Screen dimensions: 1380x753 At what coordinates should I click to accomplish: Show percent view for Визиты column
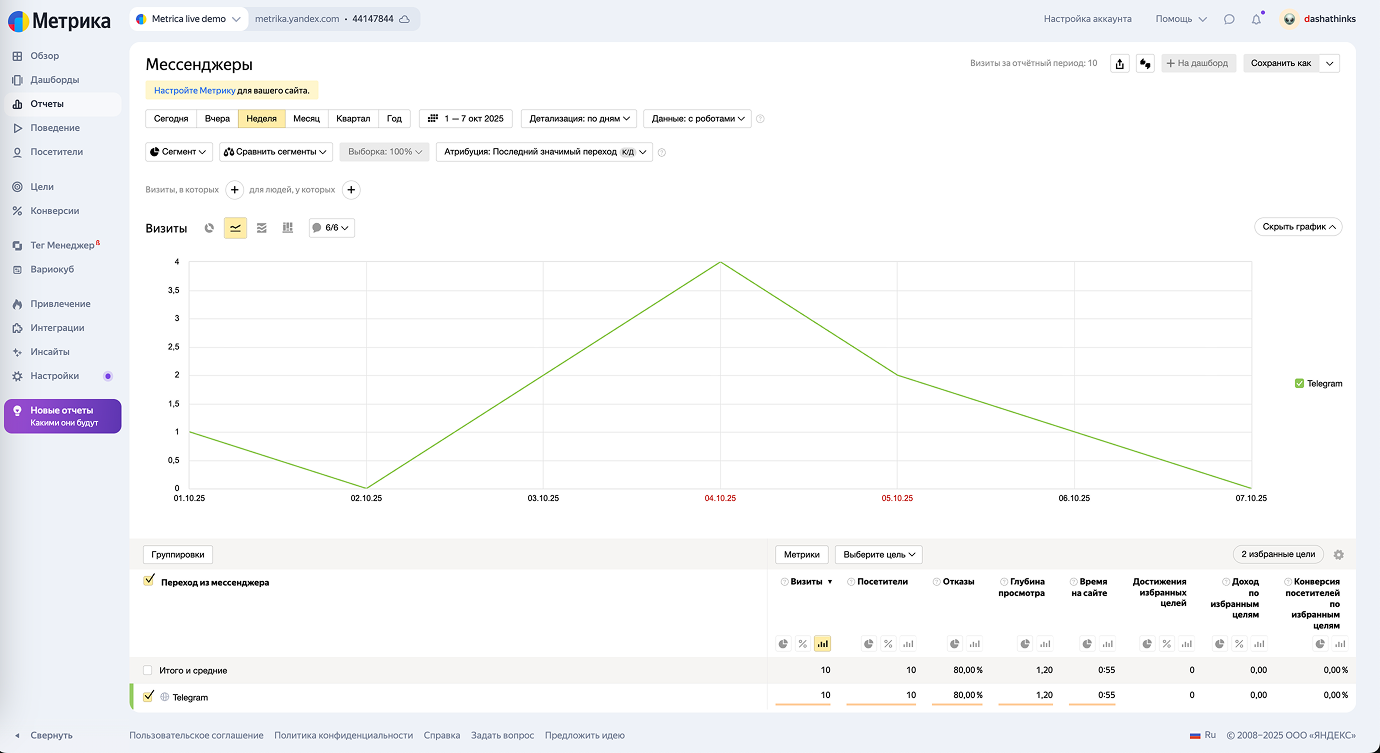(802, 644)
